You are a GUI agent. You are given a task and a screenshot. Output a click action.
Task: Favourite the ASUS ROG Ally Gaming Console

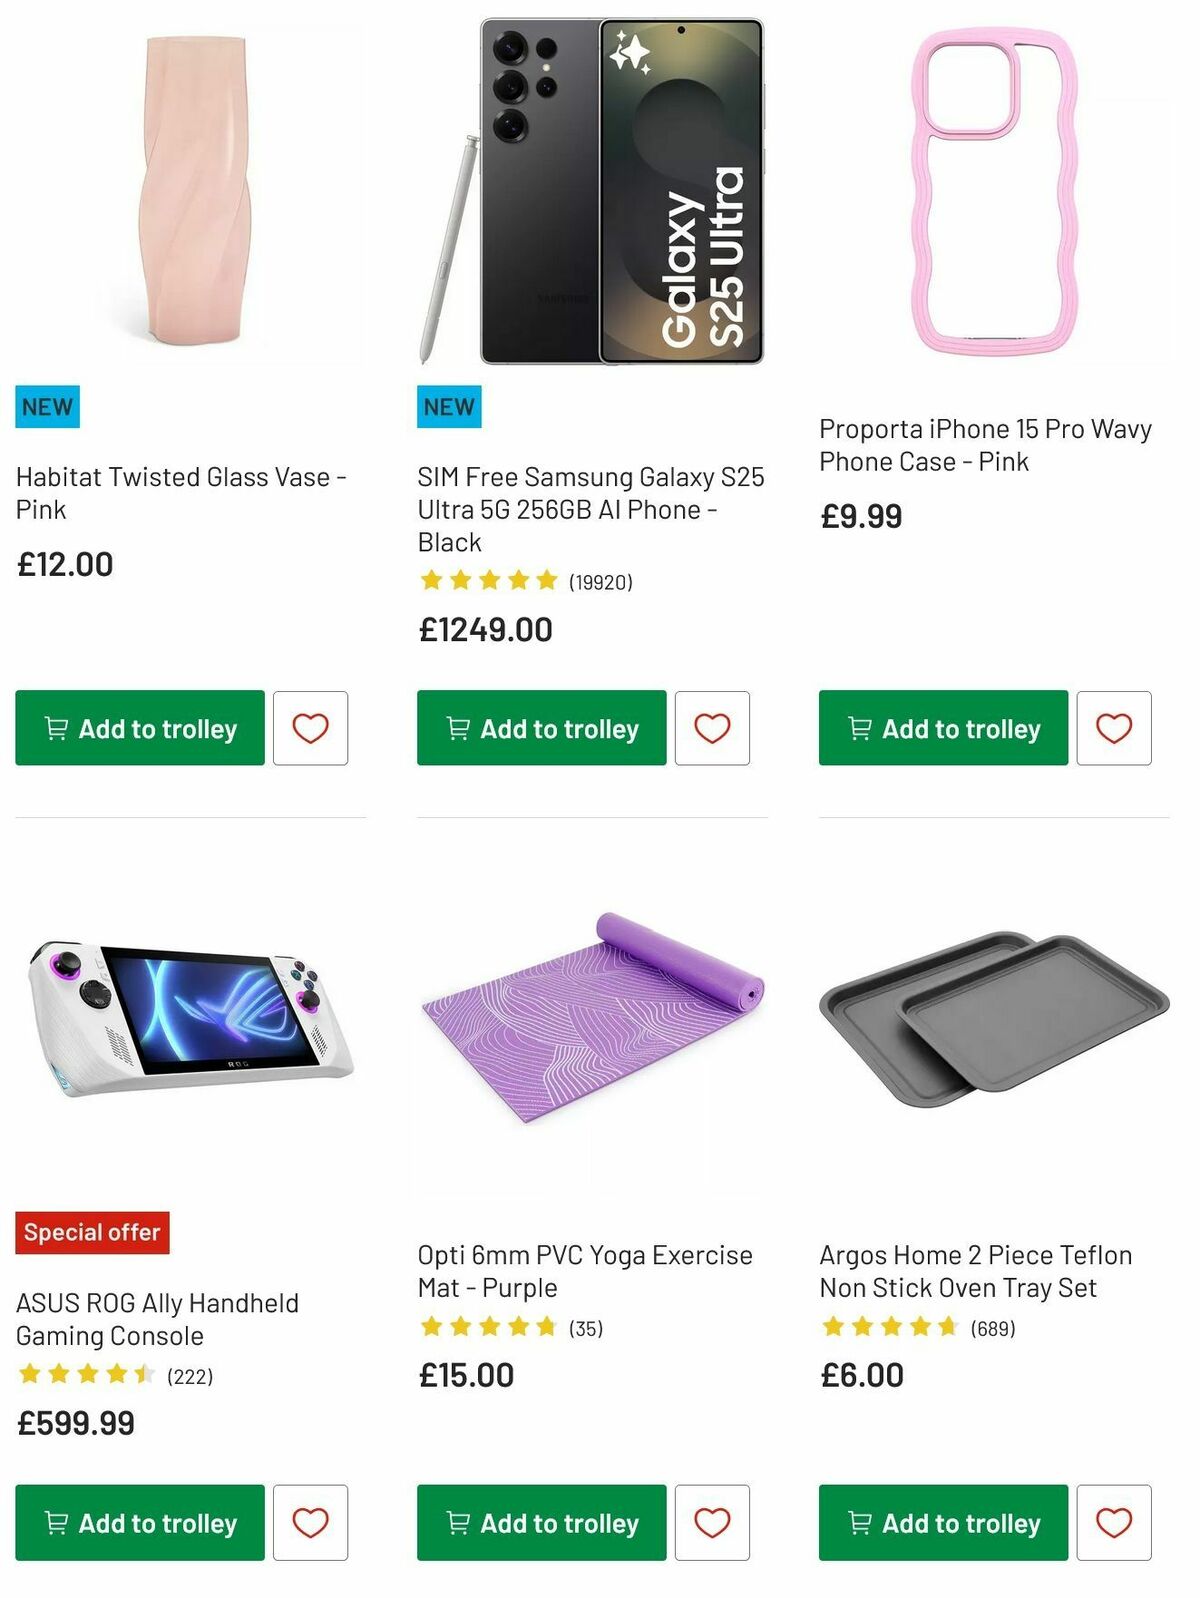pos(309,1523)
